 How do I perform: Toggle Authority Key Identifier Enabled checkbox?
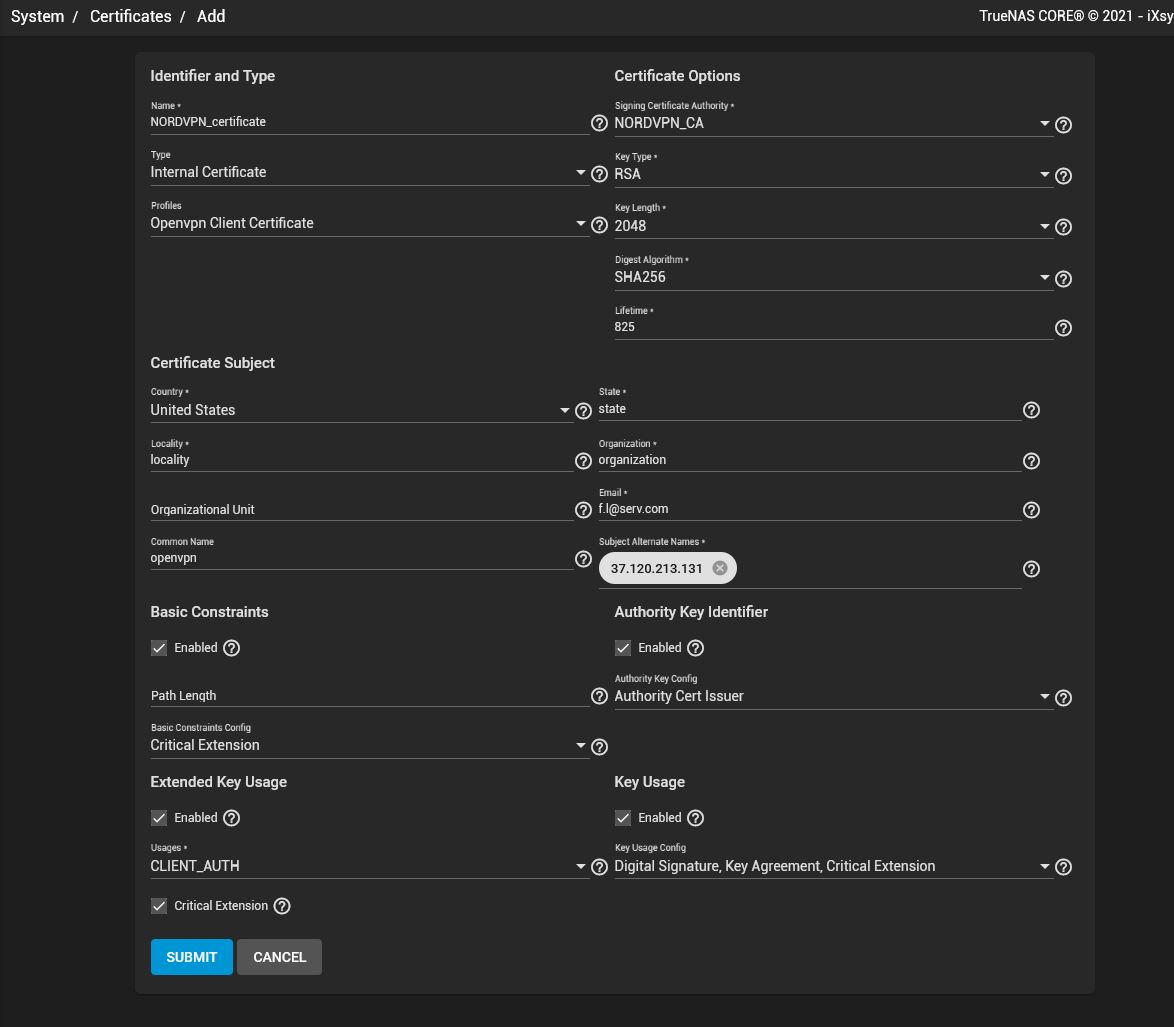623,648
